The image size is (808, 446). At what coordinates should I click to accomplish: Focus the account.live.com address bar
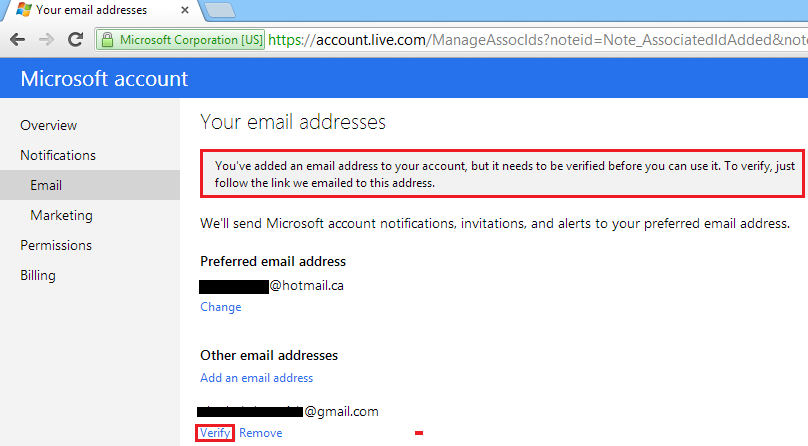point(536,40)
